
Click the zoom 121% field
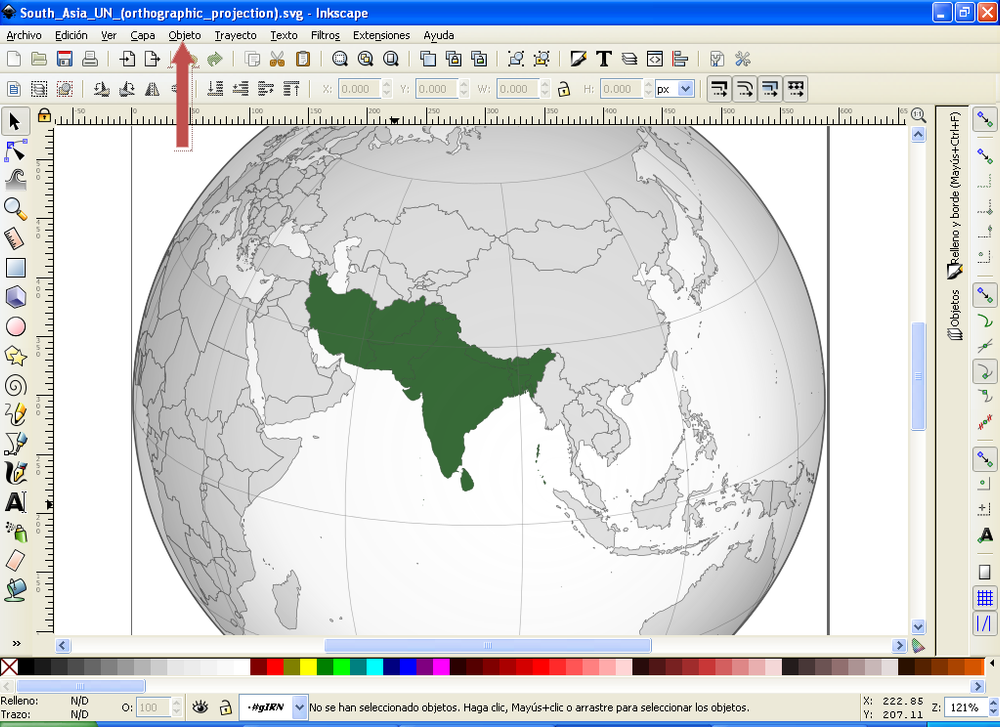pyautogui.click(x=964, y=707)
